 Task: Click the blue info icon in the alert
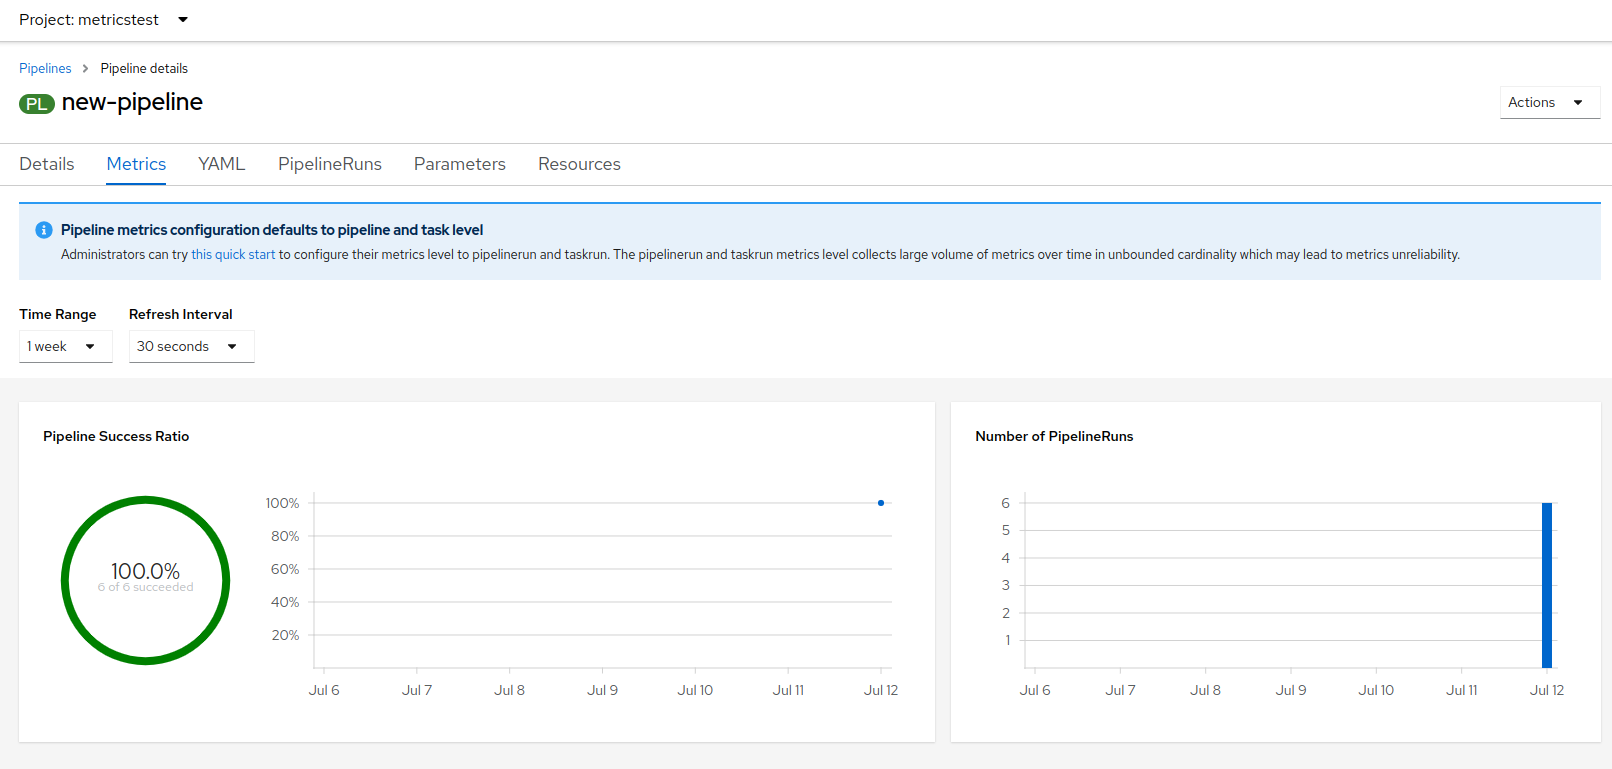(x=44, y=230)
